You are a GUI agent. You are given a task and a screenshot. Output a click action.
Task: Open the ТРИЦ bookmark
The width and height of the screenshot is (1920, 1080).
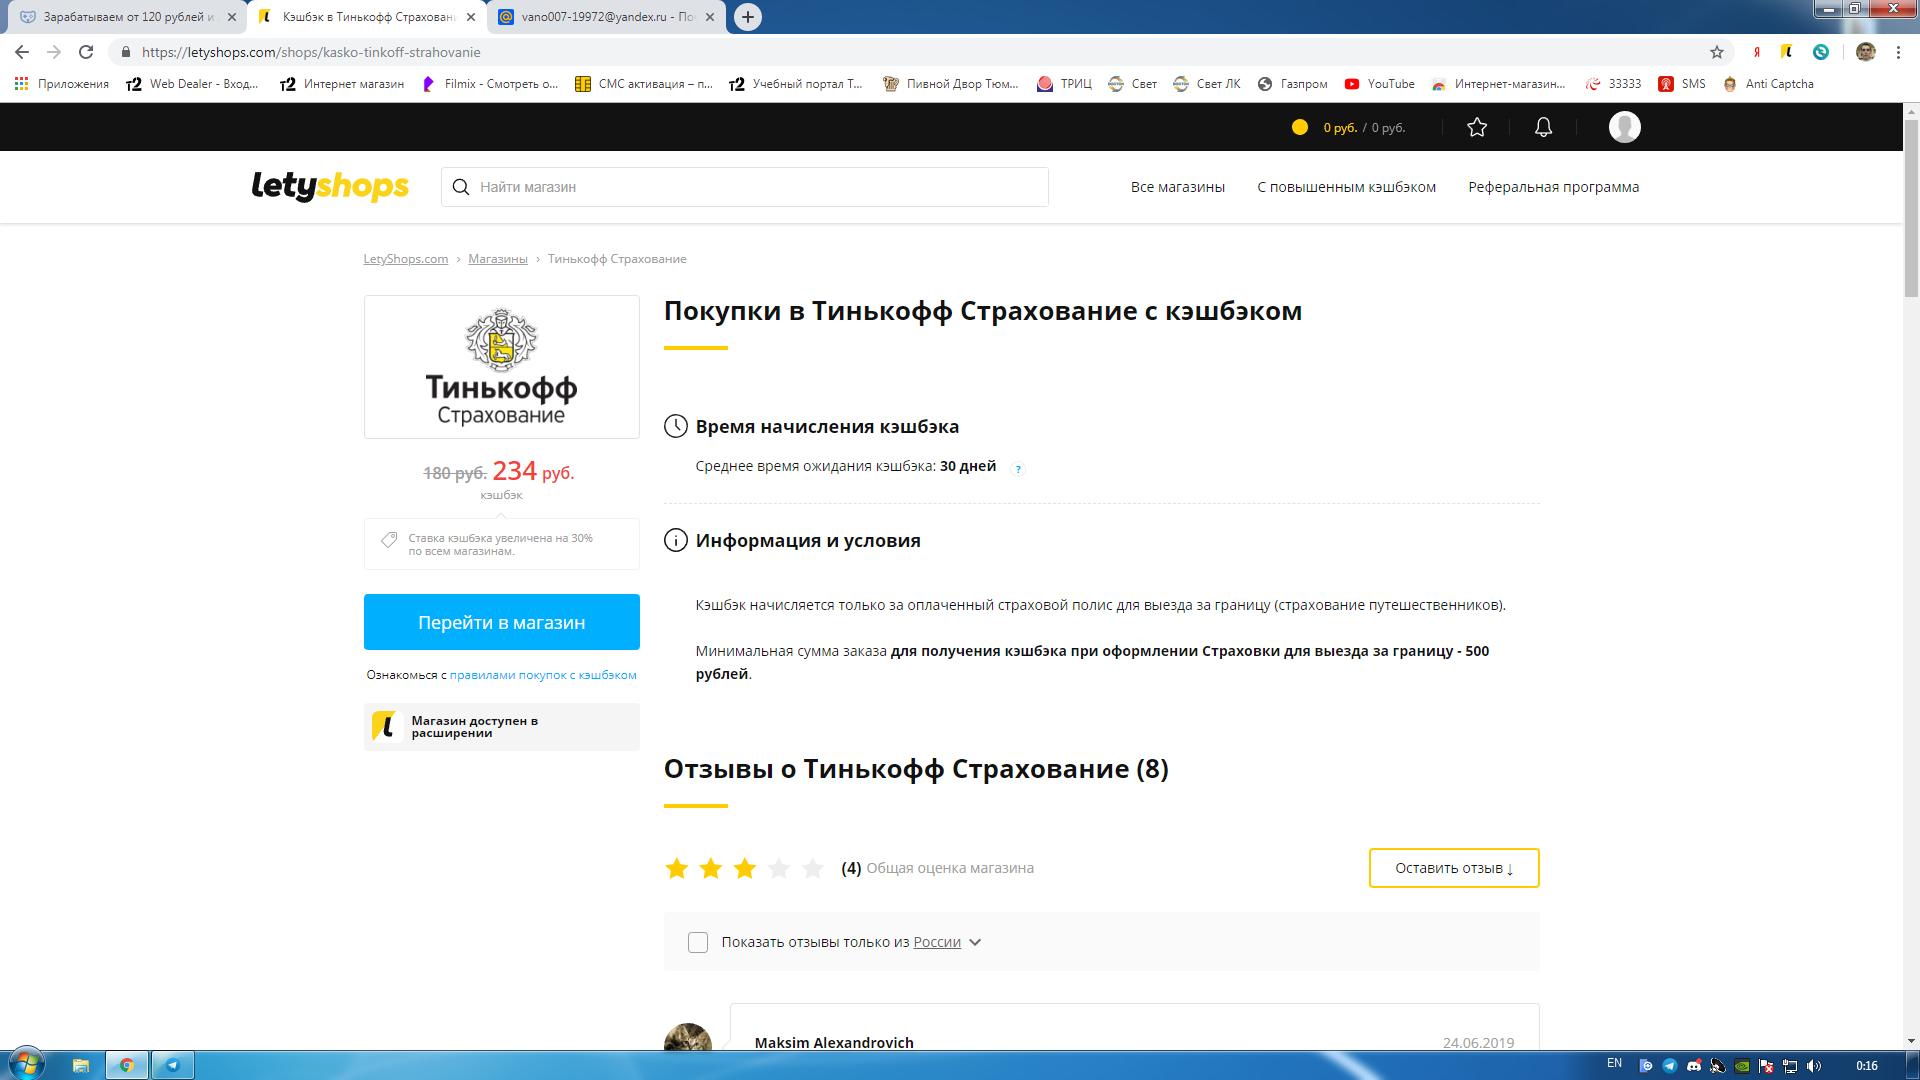click(x=1064, y=84)
